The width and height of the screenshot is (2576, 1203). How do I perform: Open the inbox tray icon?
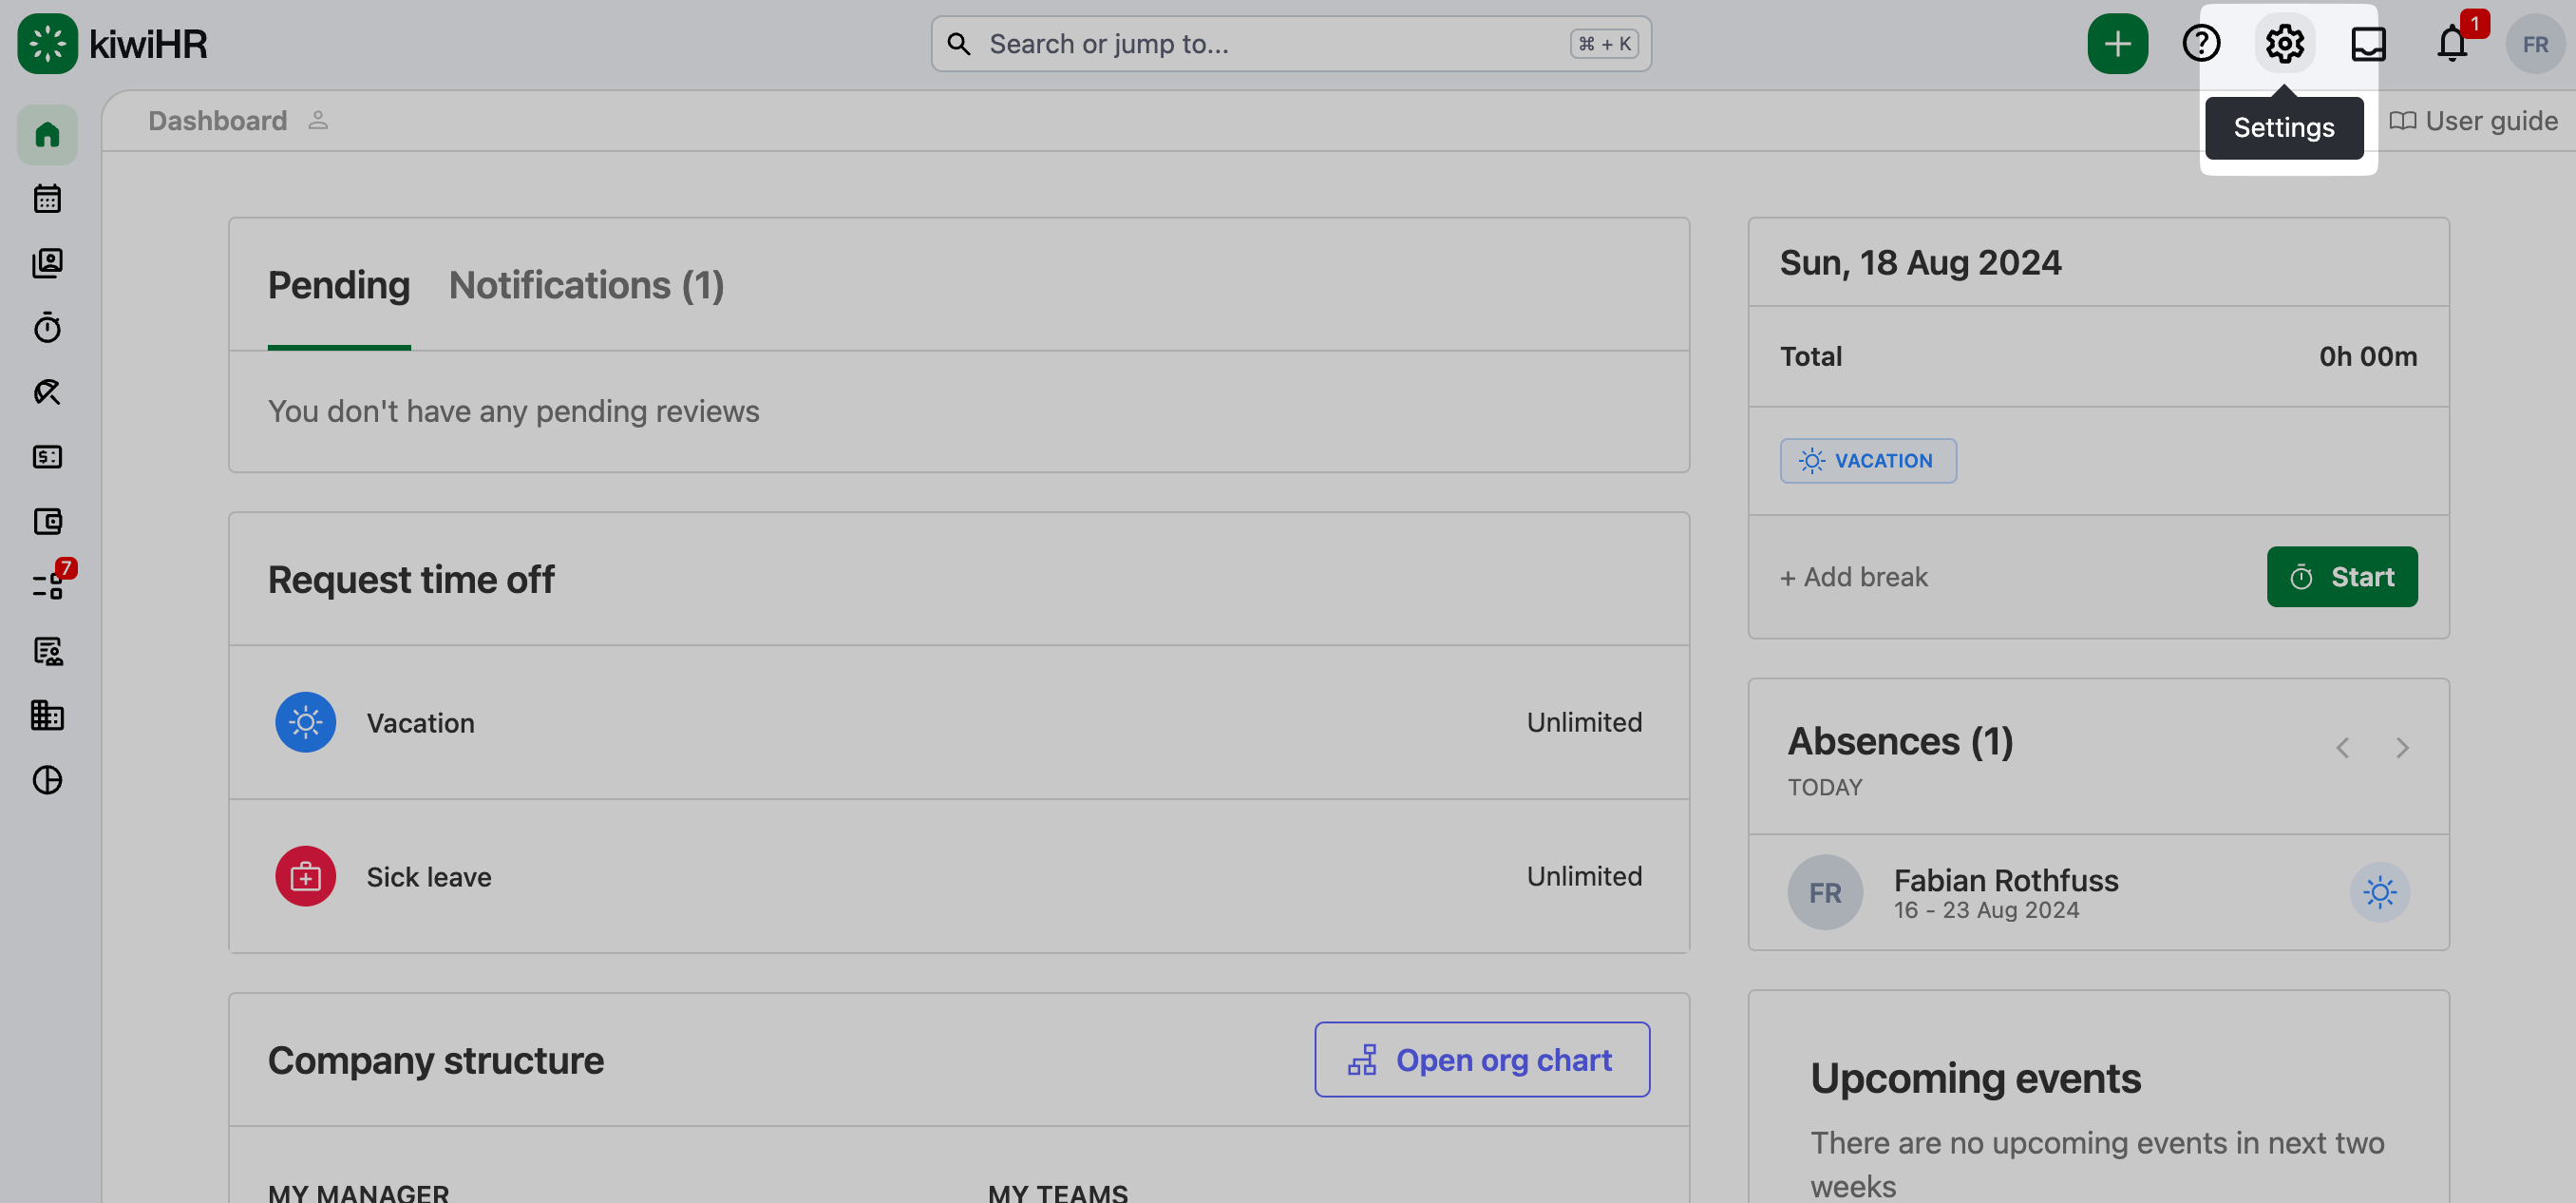[x=2368, y=44]
